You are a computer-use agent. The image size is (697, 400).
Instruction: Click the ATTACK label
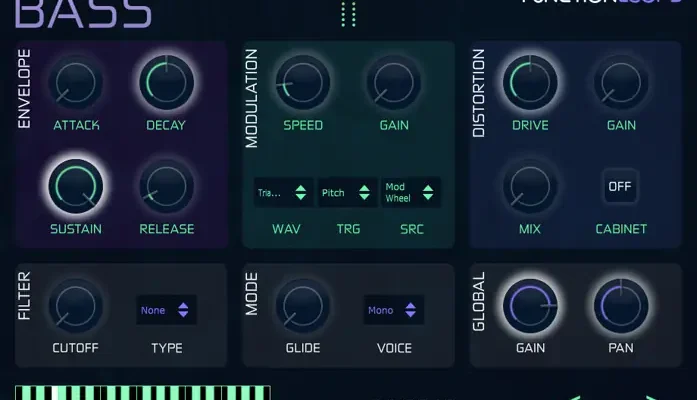coord(76,125)
